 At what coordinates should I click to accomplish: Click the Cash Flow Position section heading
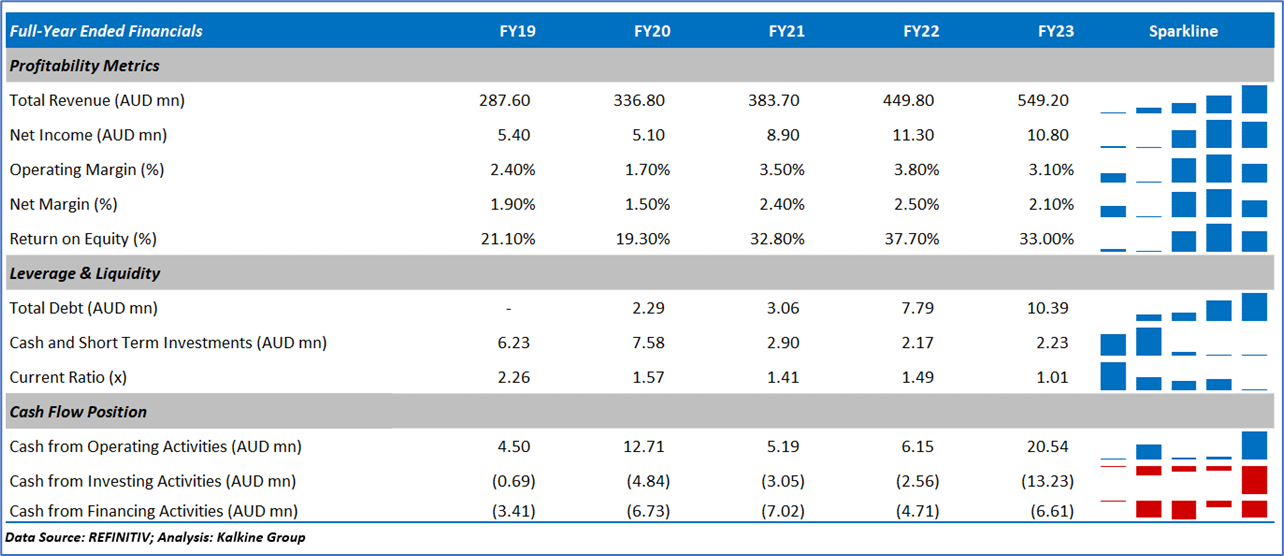tap(78, 412)
